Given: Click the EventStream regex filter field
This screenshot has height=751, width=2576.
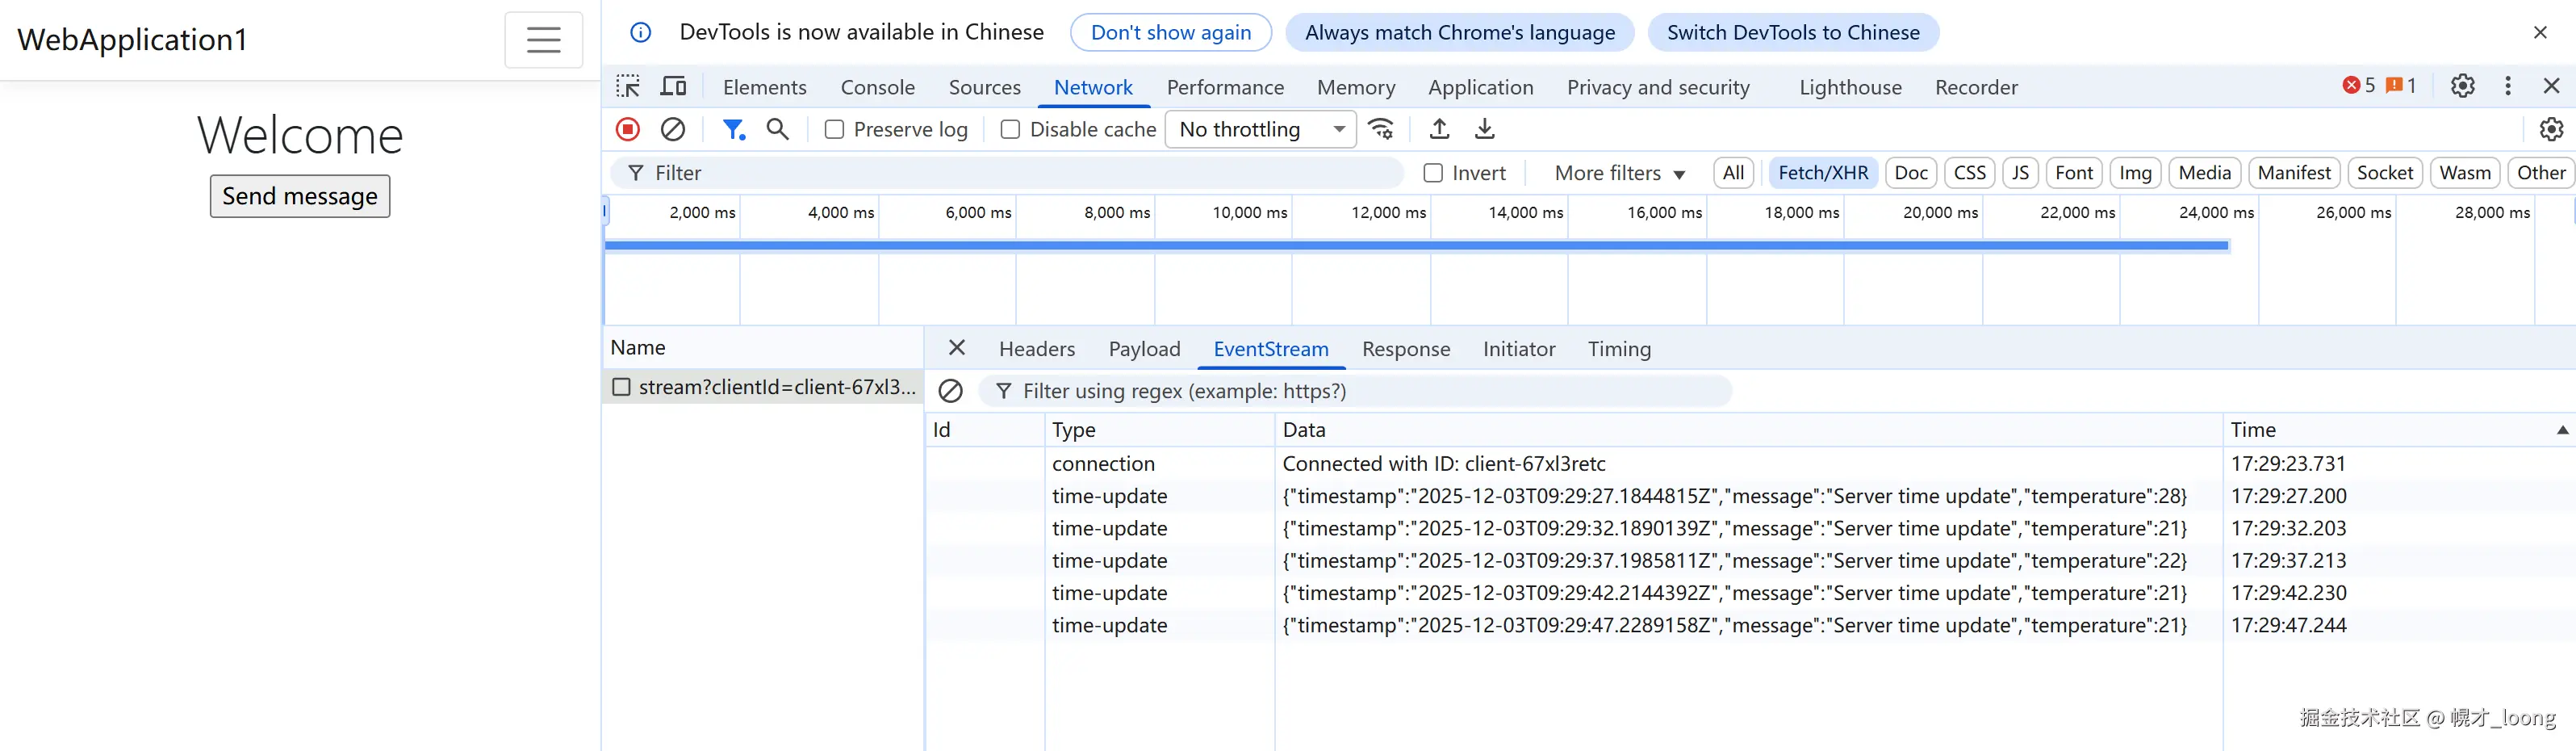Looking at the screenshot, I should (x=1360, y=391).
